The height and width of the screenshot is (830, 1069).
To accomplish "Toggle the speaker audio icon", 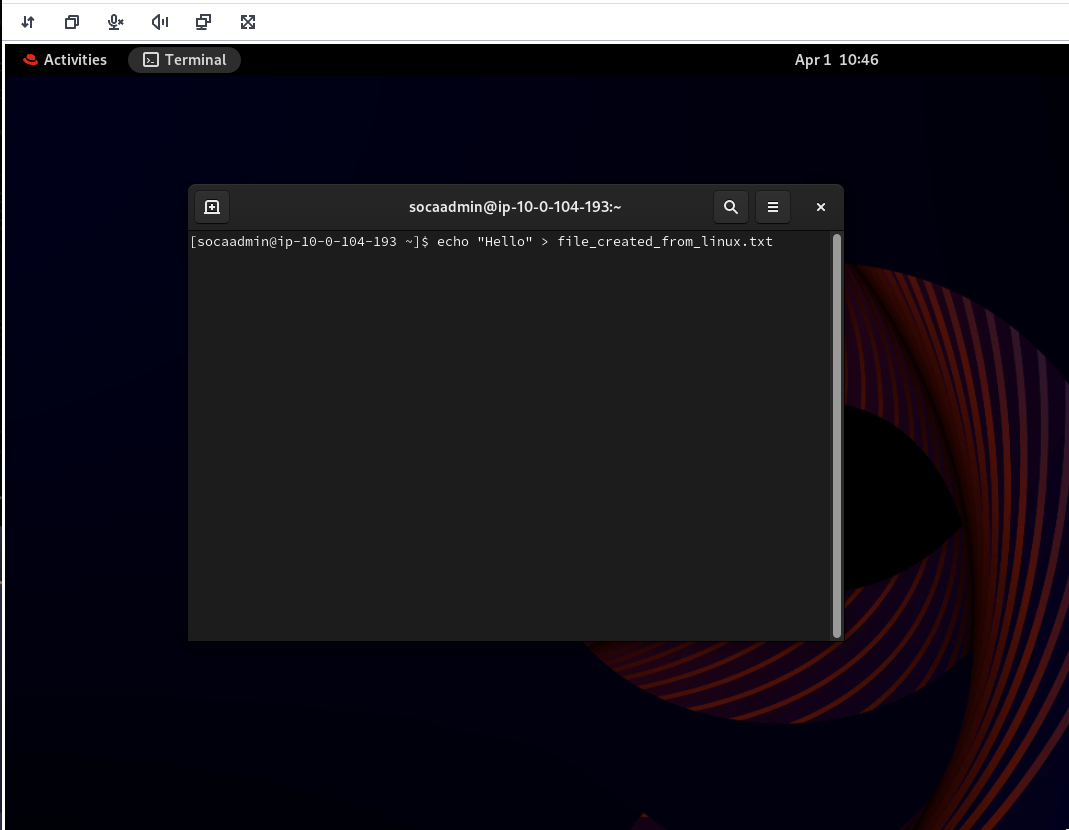I will pos(160,22).
